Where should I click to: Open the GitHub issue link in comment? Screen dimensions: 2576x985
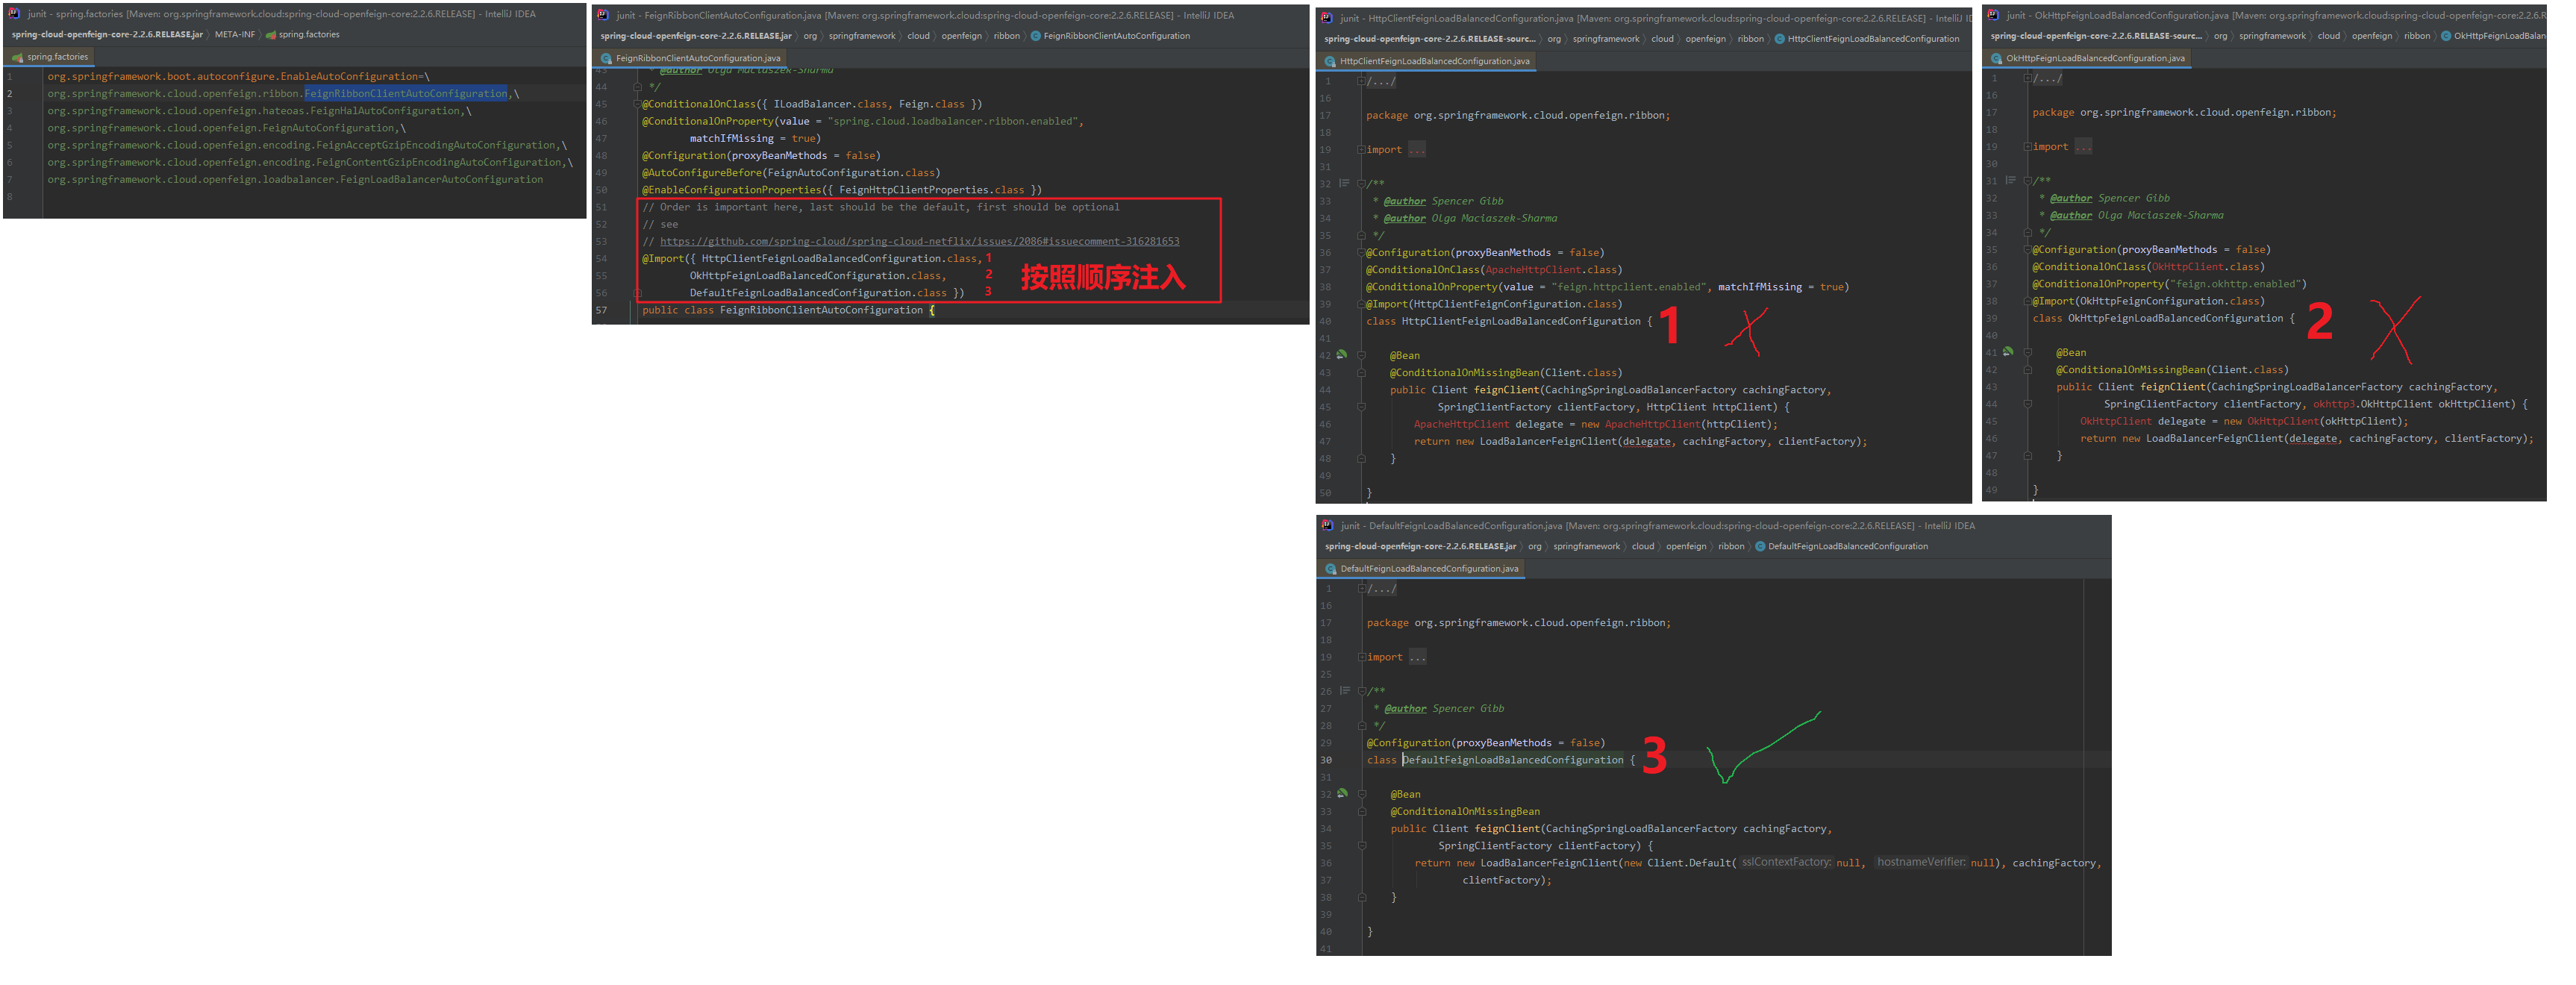point(919,241)
